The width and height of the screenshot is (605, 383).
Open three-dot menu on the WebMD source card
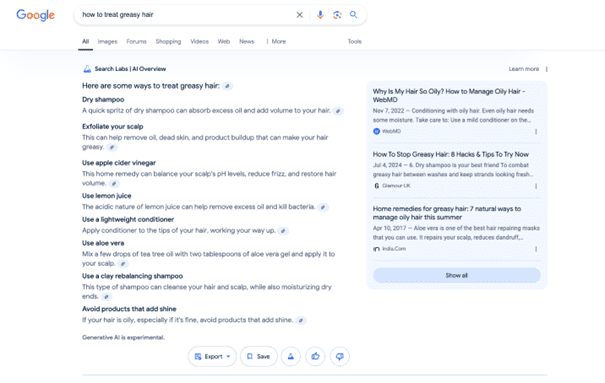(x=536, y=132)
